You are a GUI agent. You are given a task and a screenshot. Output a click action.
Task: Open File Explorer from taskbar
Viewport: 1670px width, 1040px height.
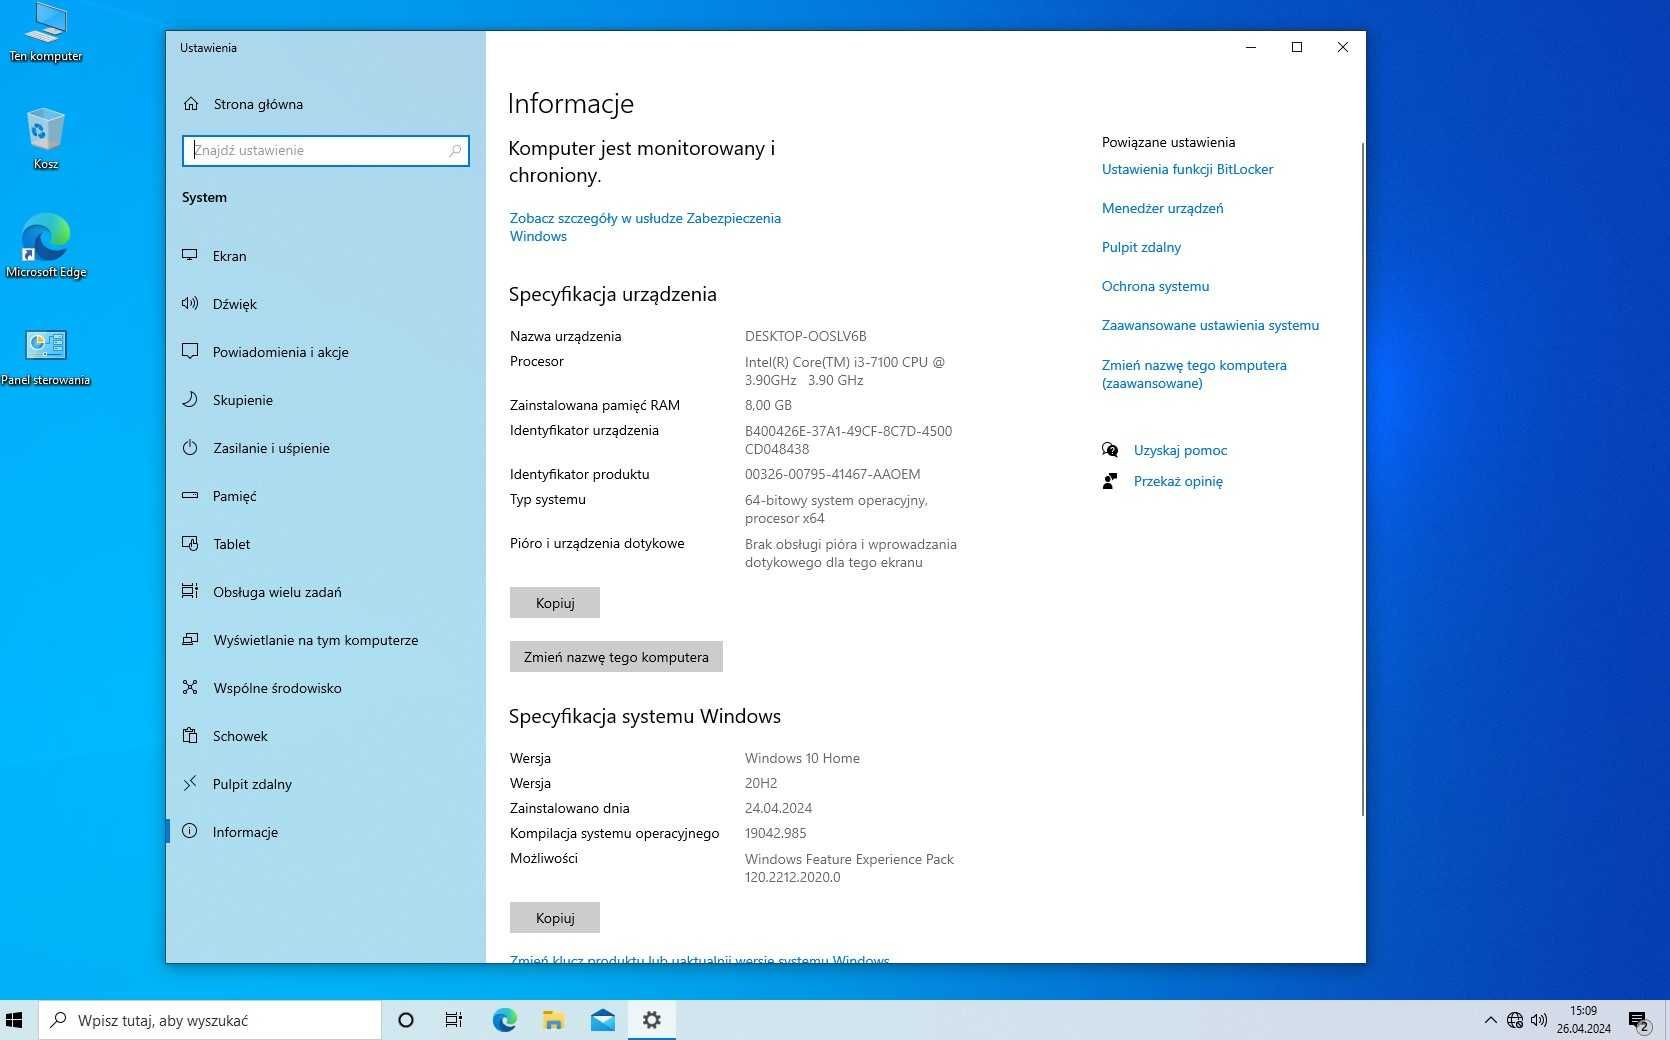pos(553,1020)
